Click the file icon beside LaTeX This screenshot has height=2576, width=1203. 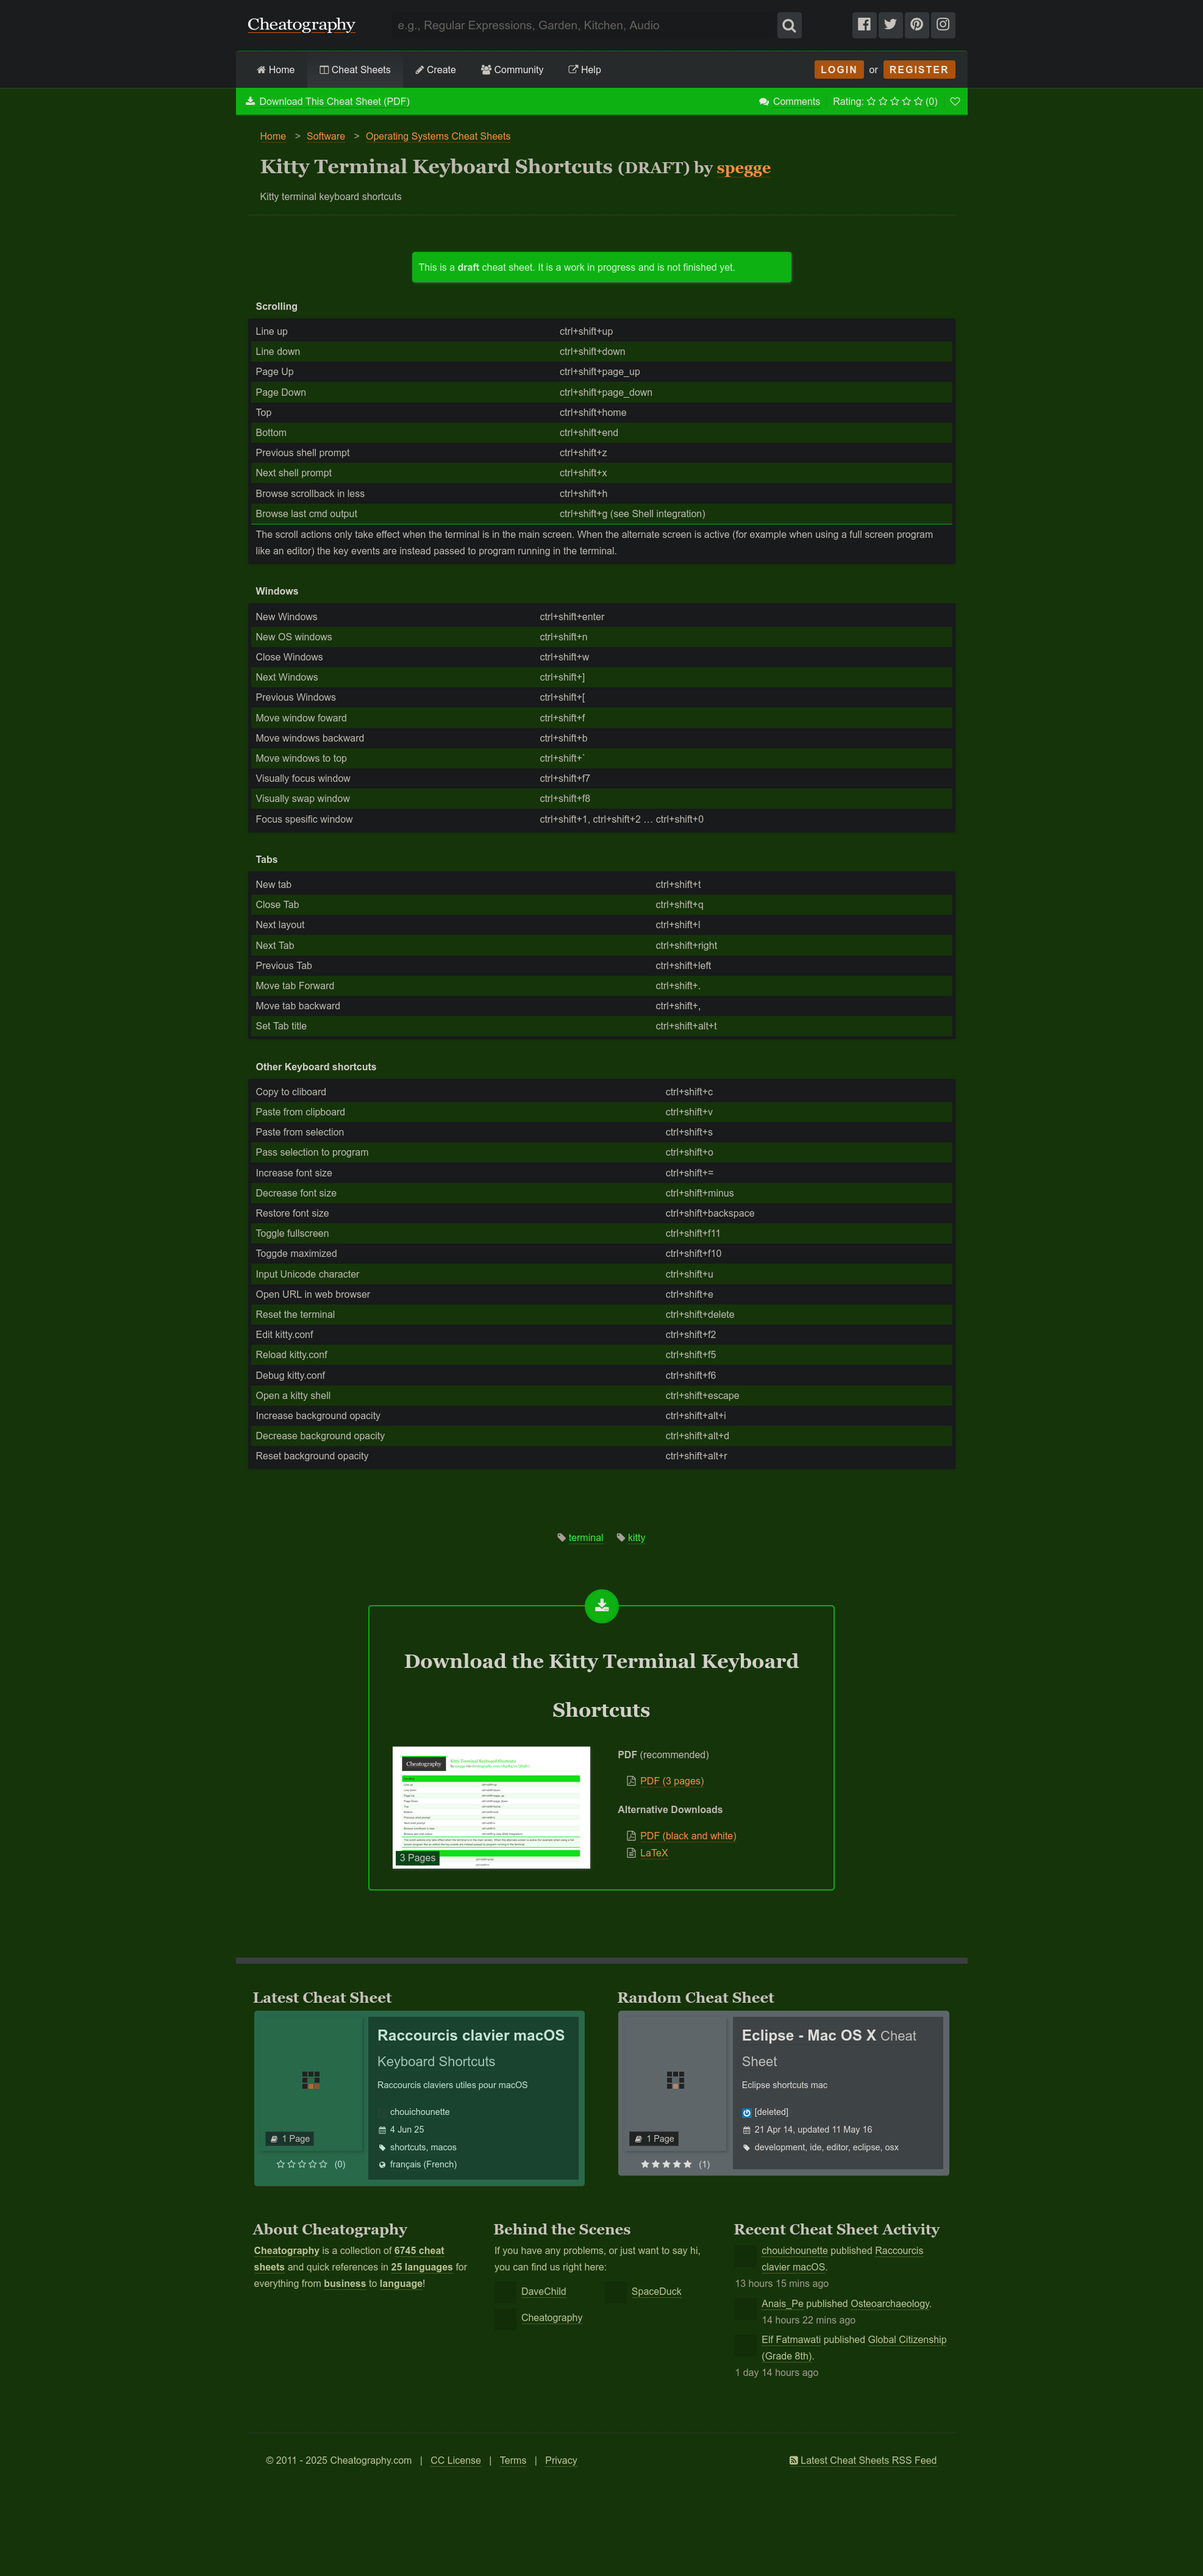pos(631,1852)
